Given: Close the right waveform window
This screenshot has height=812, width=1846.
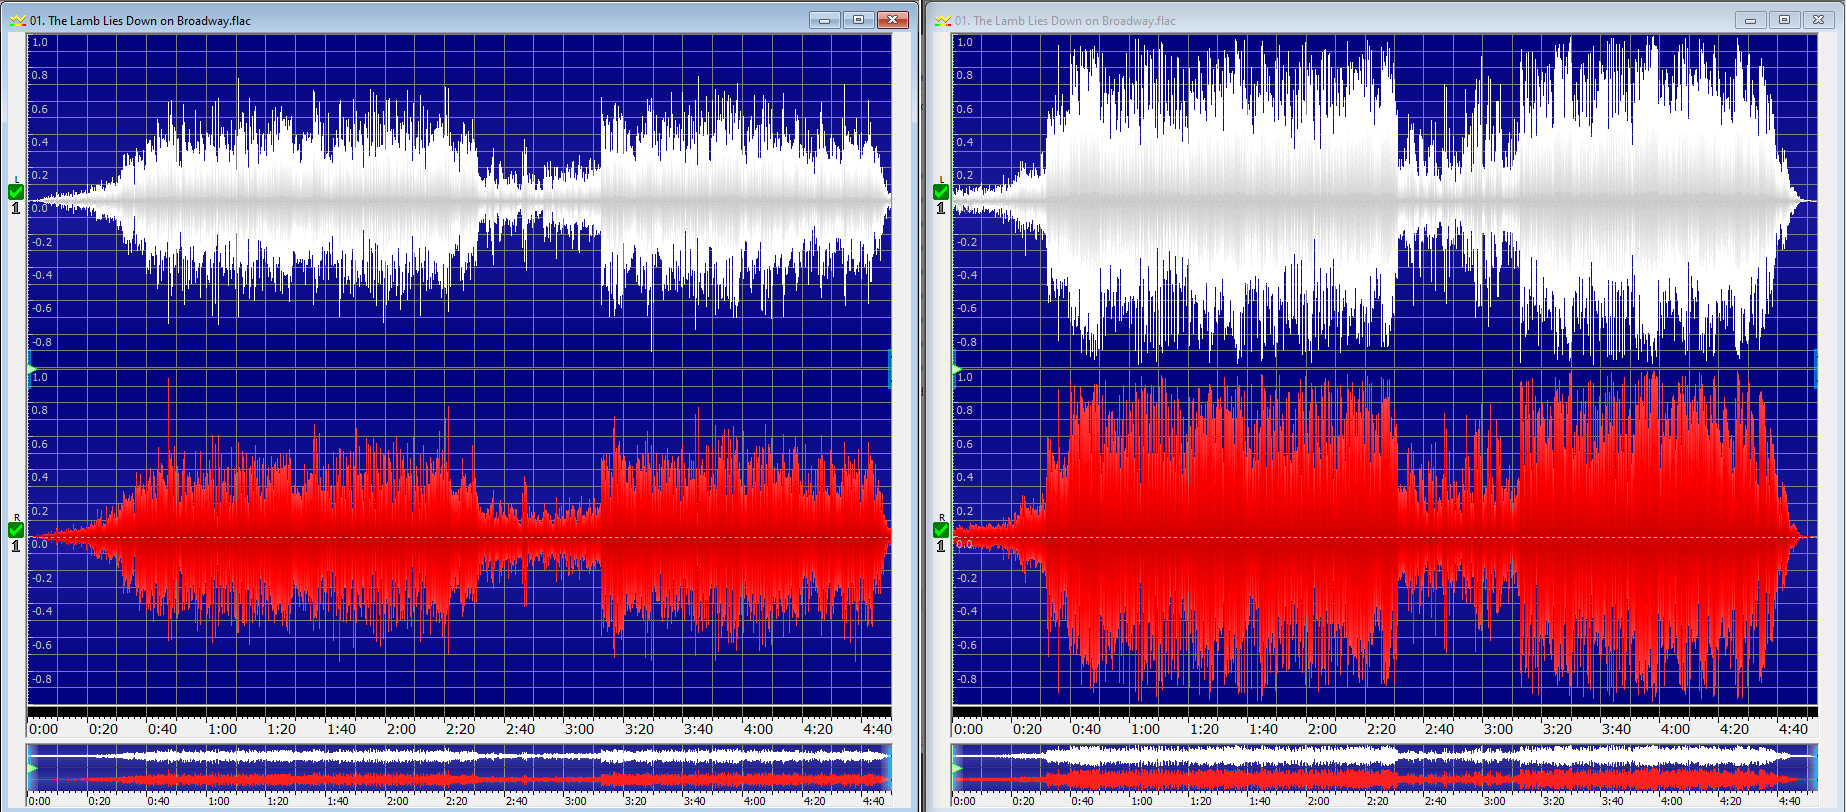Looking at the screenshot, I should pyautogui.click(x=1818, y=20).
